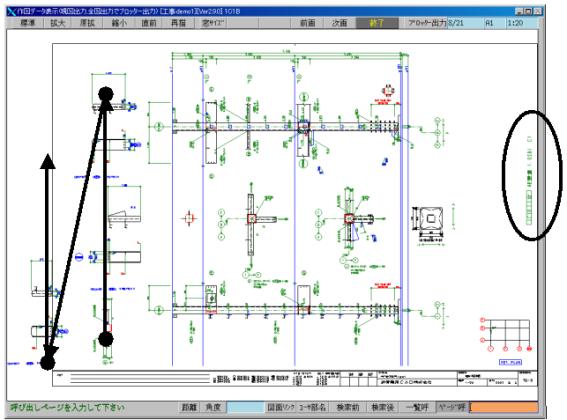Select the 距離 (distance) measure button
Screen dimensions: 567x420
[189, 407]
